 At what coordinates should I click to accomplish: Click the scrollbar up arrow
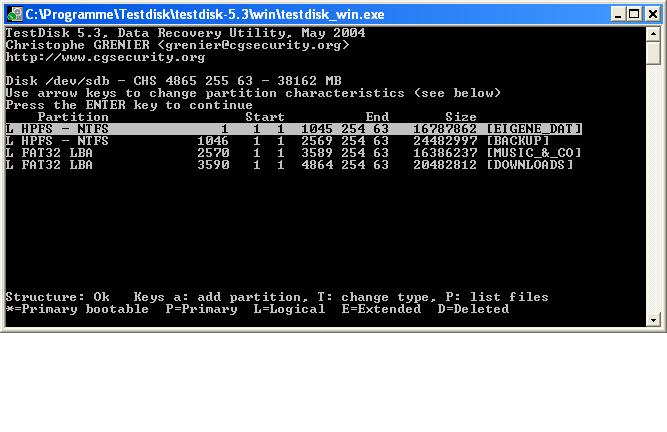[653, 34]
